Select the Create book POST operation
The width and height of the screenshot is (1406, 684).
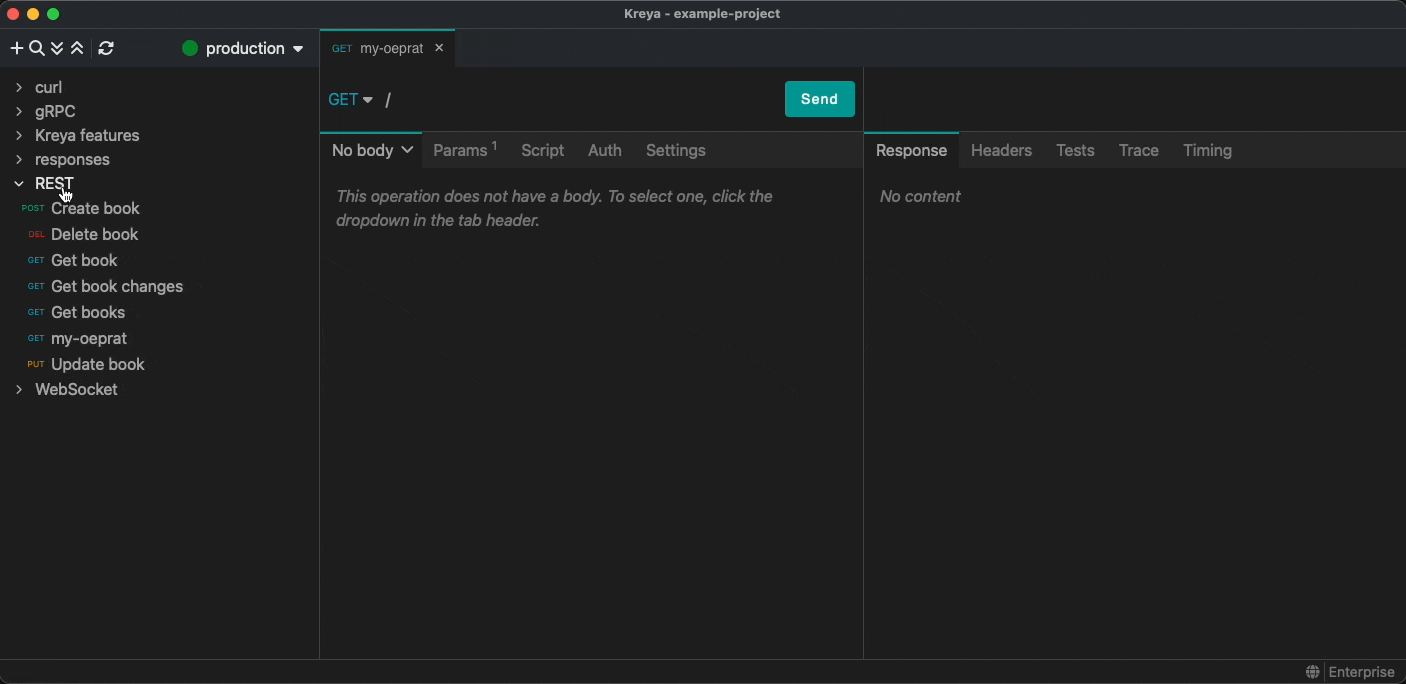click(x=95, y=208)
